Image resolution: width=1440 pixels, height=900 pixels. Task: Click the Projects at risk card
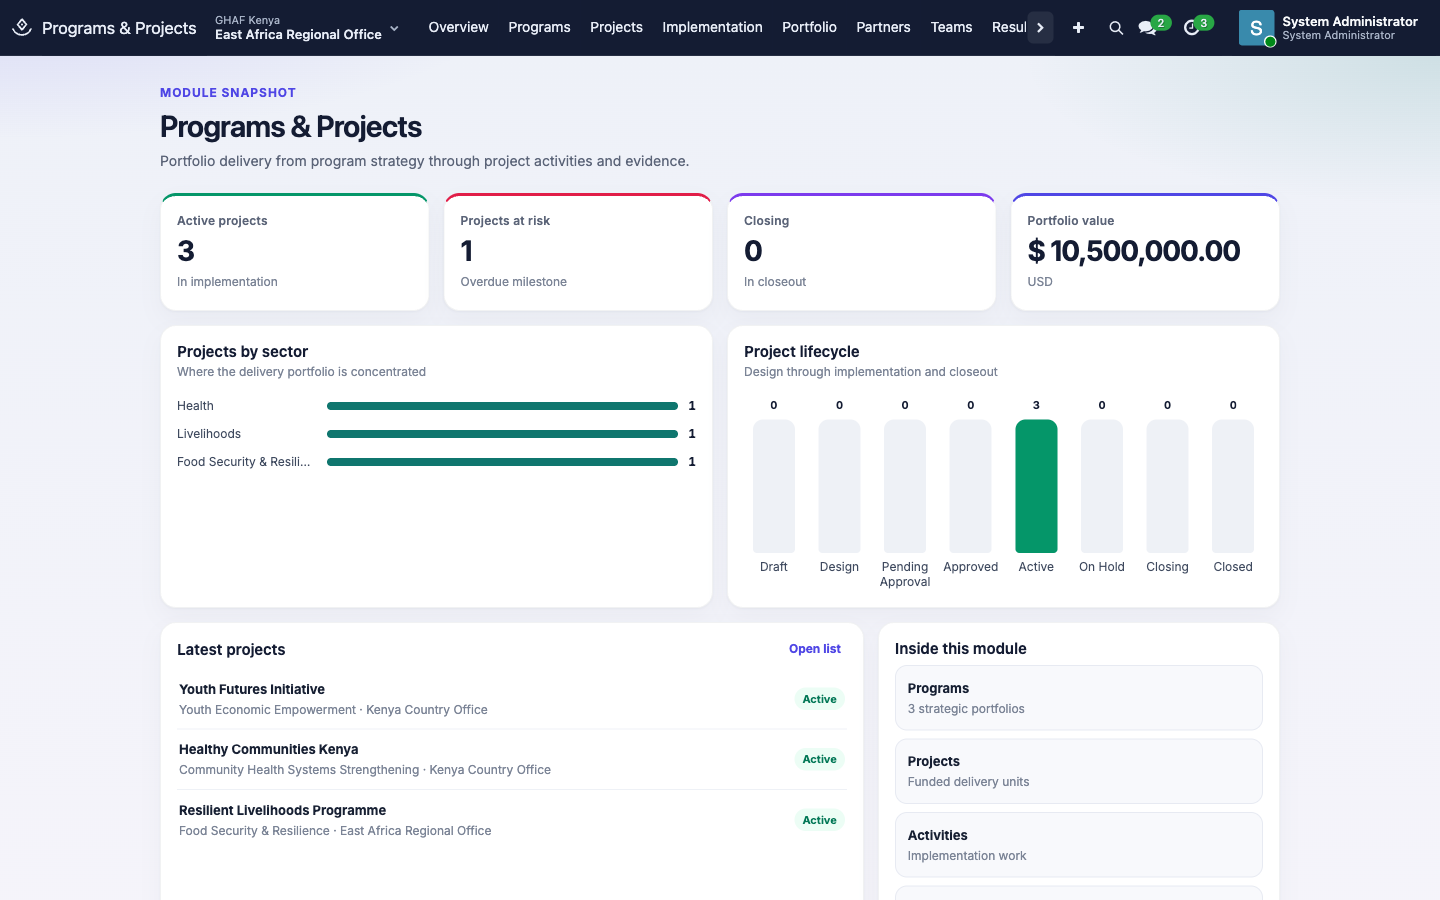pyautogui.click(x=578, y=252)
